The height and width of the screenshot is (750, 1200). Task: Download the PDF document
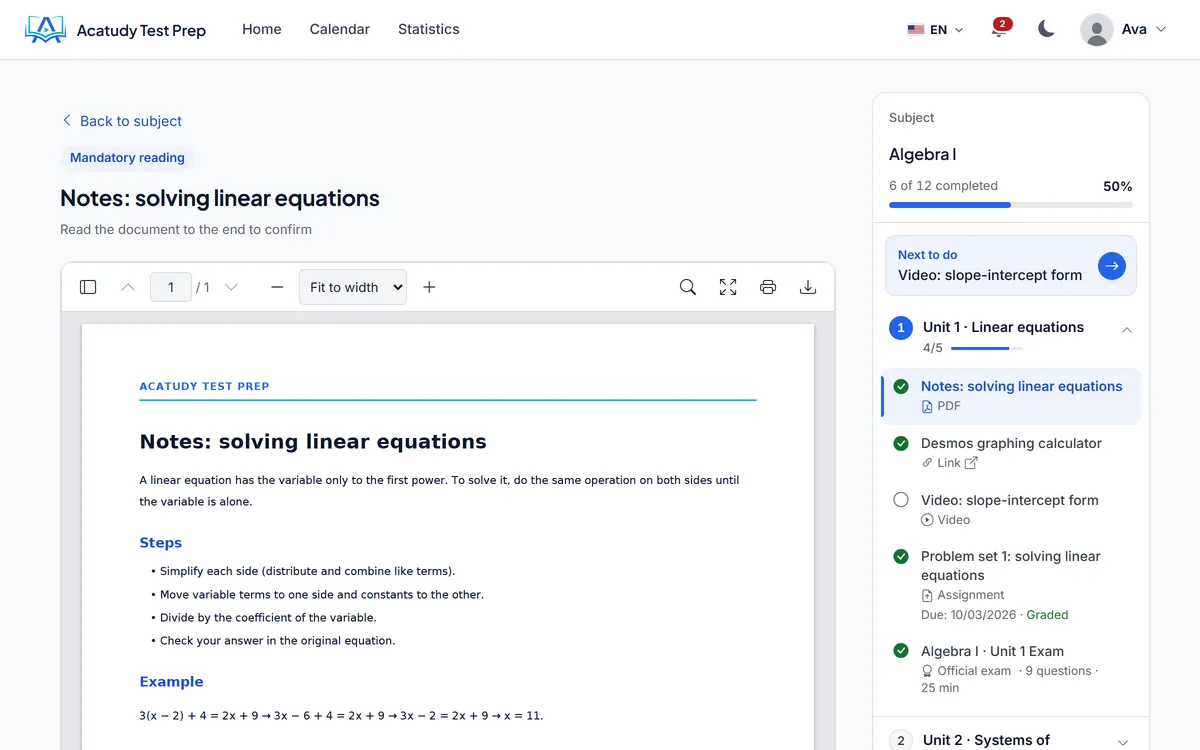(x=808, y=287)
